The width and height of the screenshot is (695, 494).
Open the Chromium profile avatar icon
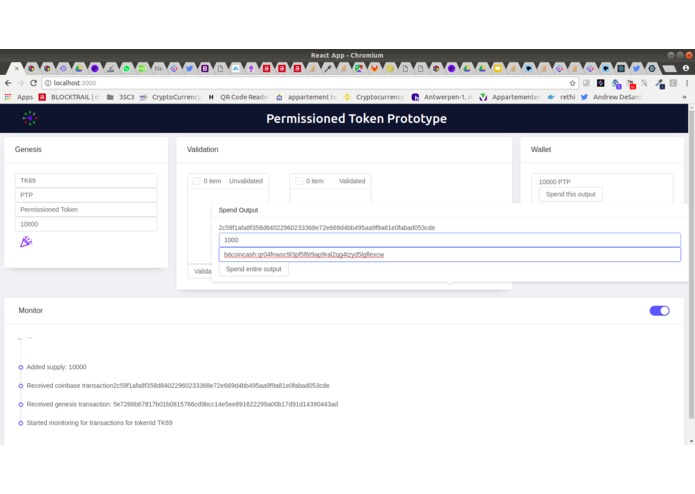click(686, 68)
